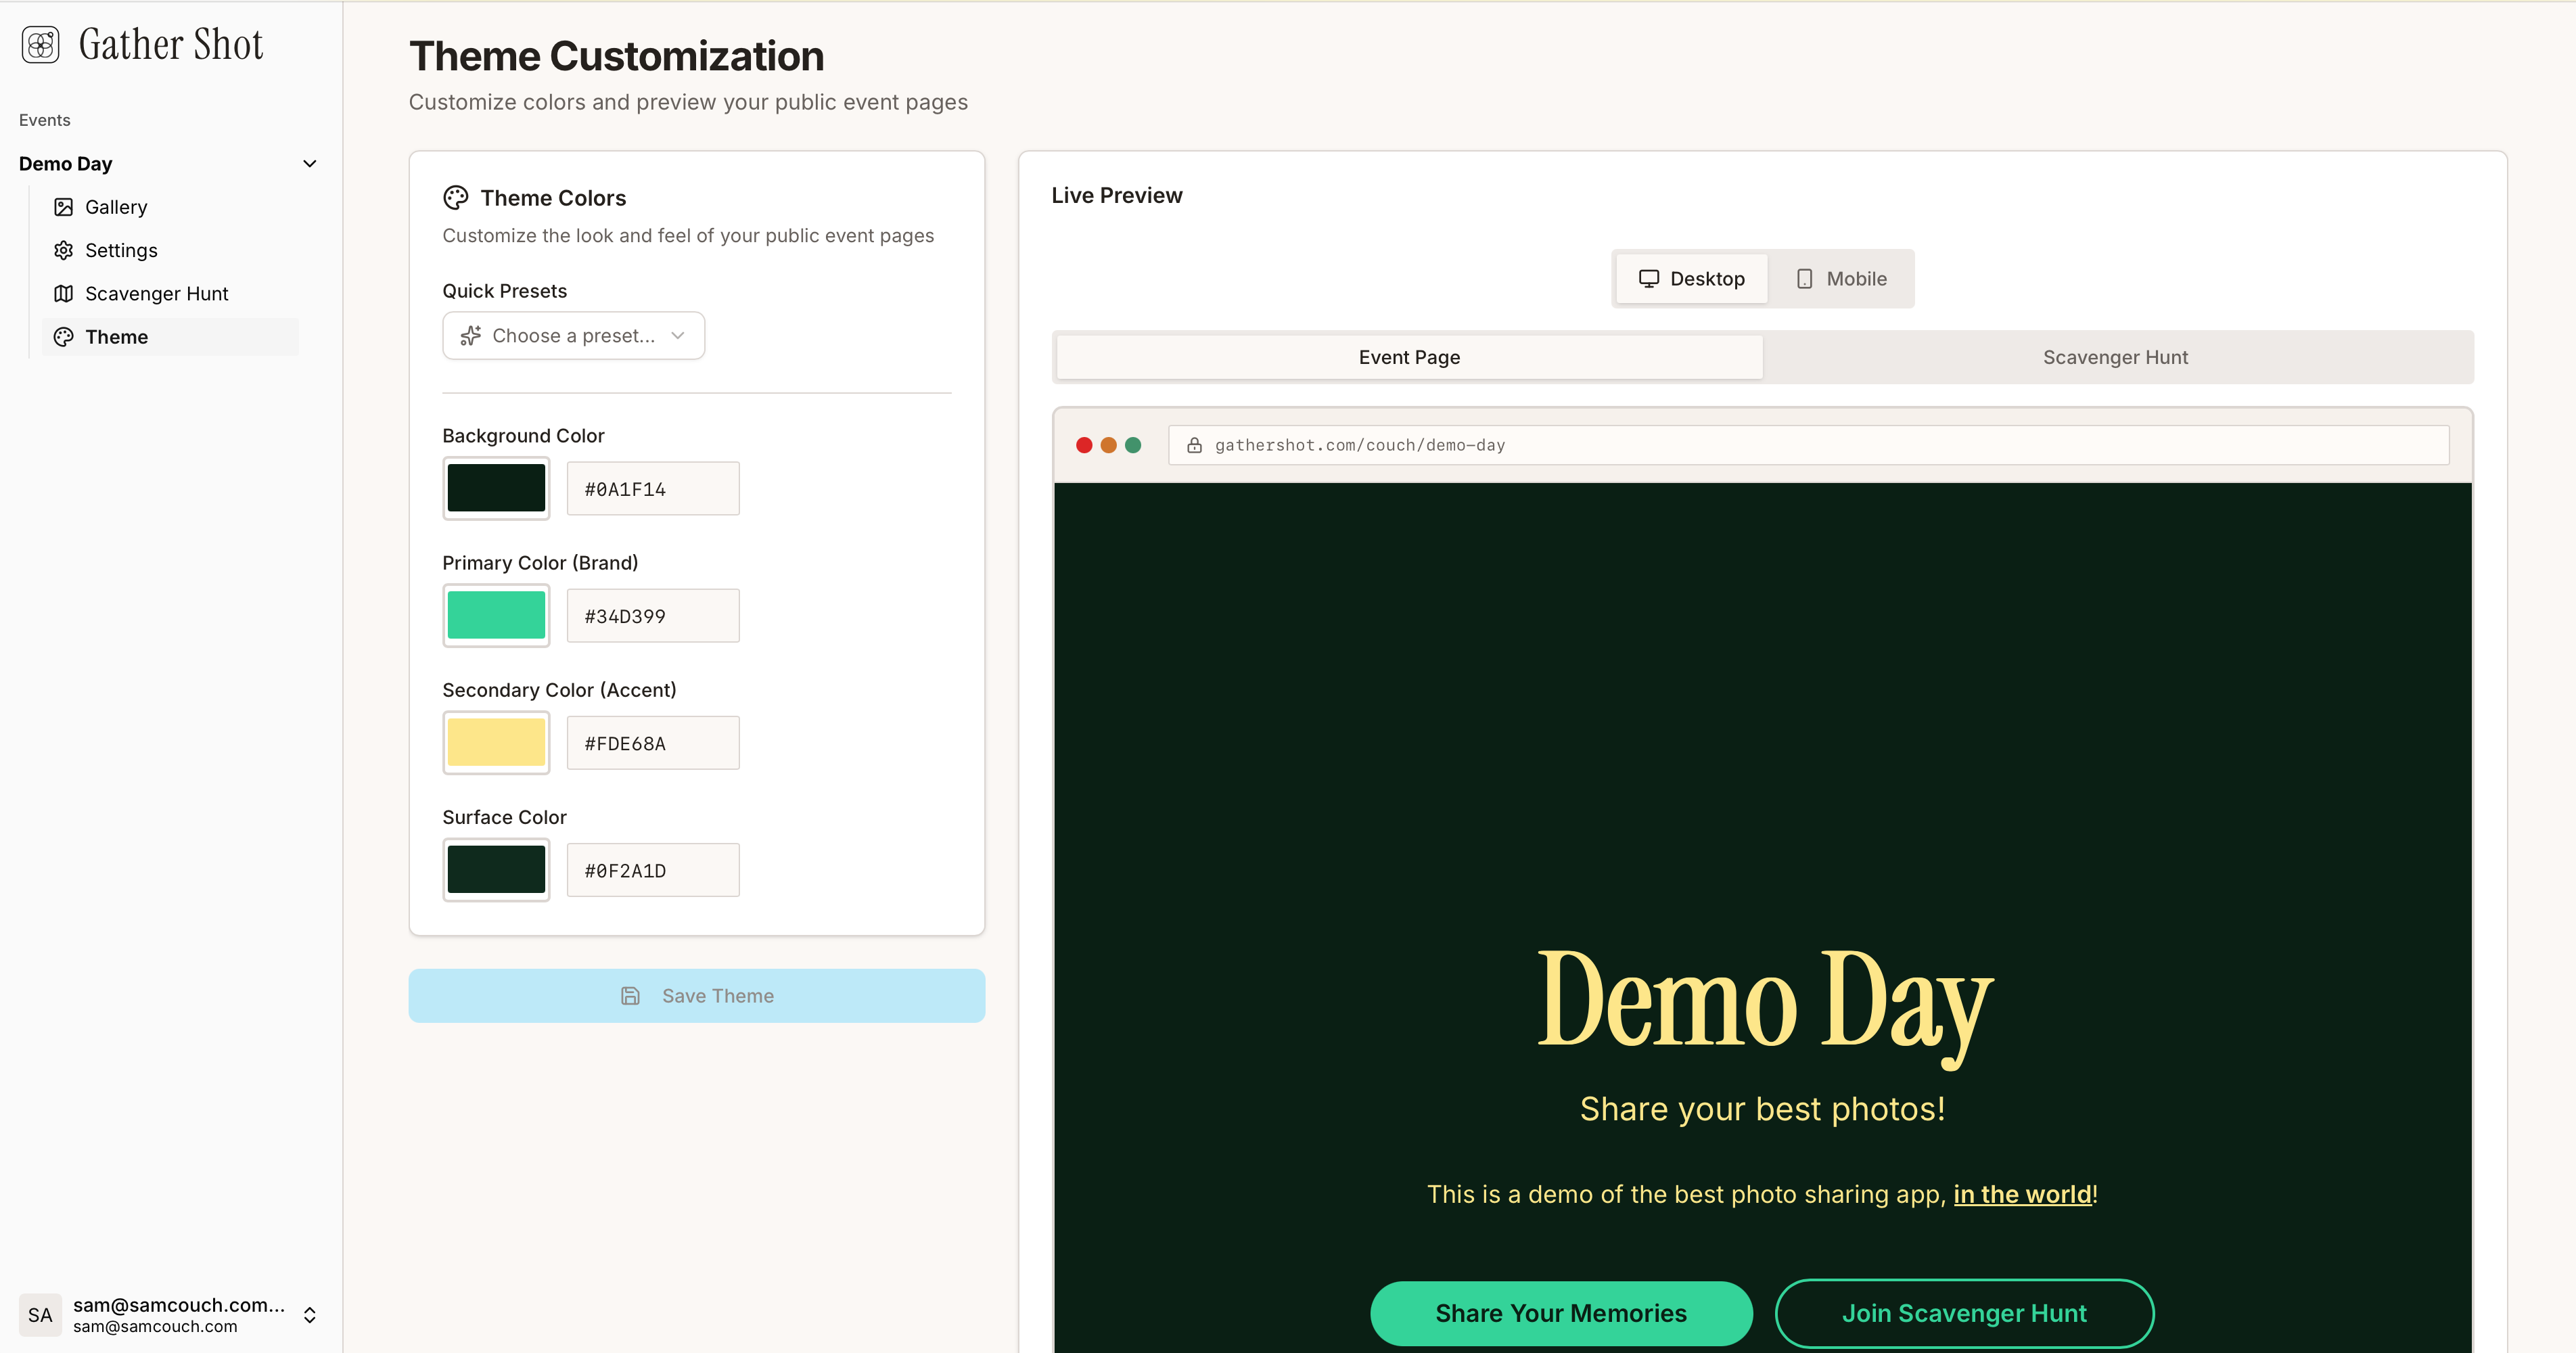Image resolution: width=2576 pixels, height=1353 pixels.
Task: Click the Background Color hex input field
Action: point(652,488)
